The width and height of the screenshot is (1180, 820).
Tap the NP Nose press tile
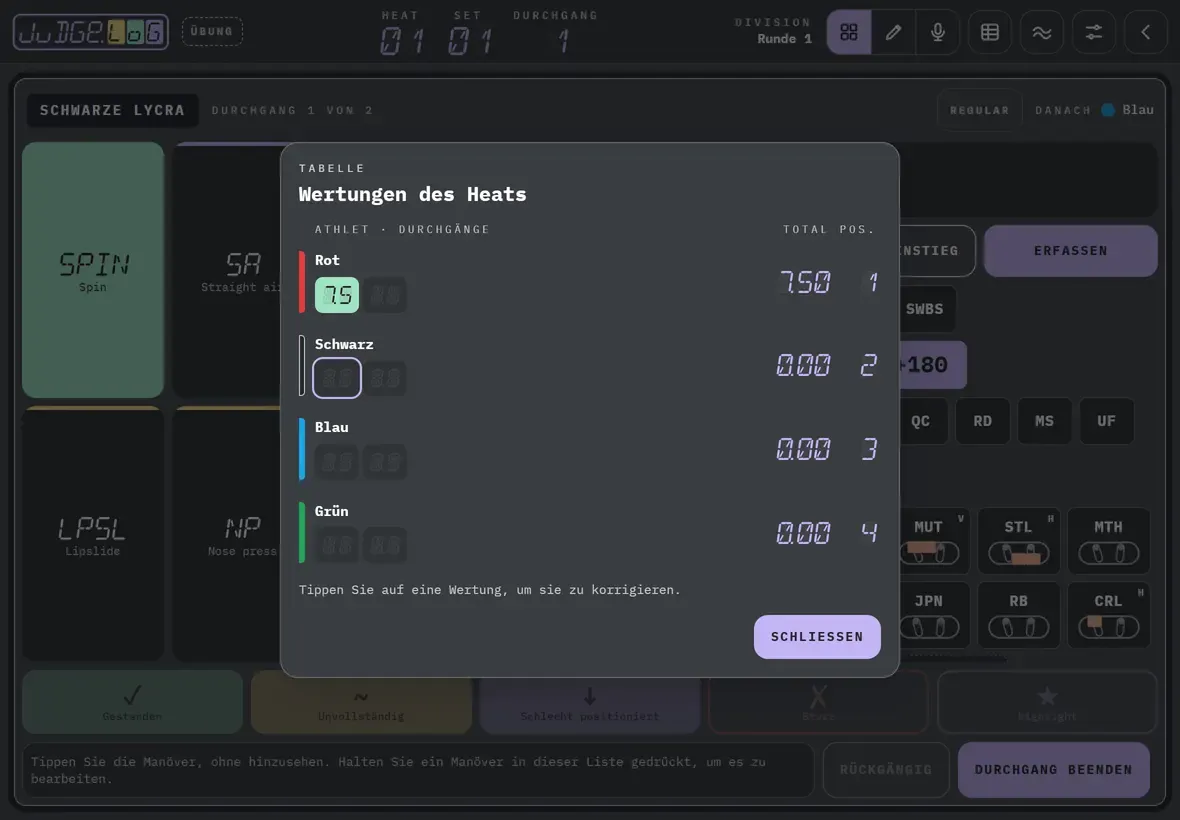(x=227, y=534)
